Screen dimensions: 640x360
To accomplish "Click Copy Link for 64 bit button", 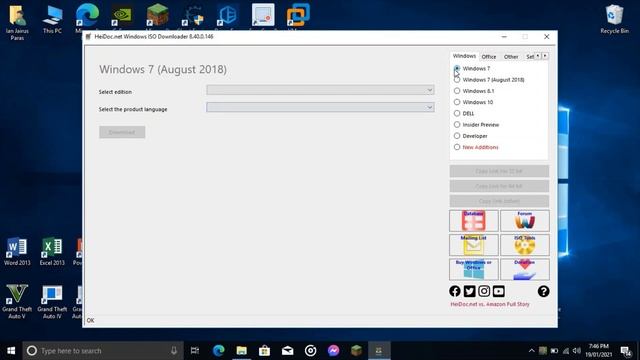I will point(499,186).
